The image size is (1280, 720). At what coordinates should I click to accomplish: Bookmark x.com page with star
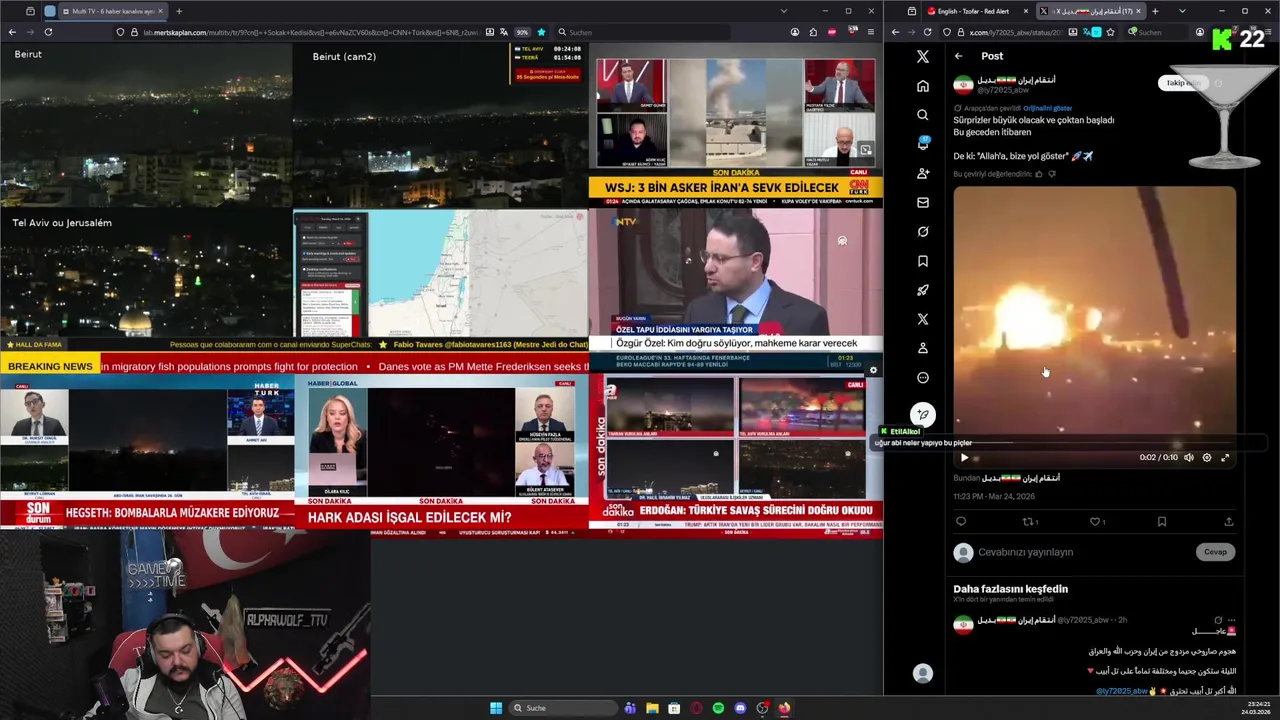click(1110, 32)
